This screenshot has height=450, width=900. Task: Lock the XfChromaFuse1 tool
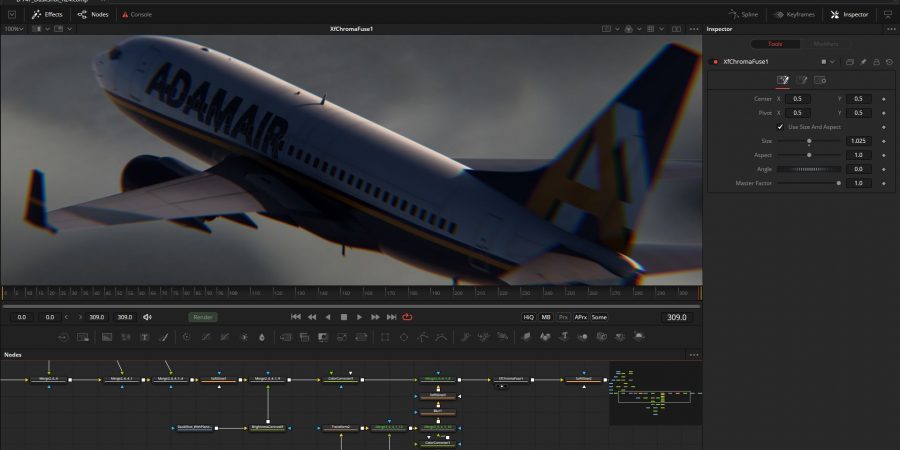pos(876,61)
